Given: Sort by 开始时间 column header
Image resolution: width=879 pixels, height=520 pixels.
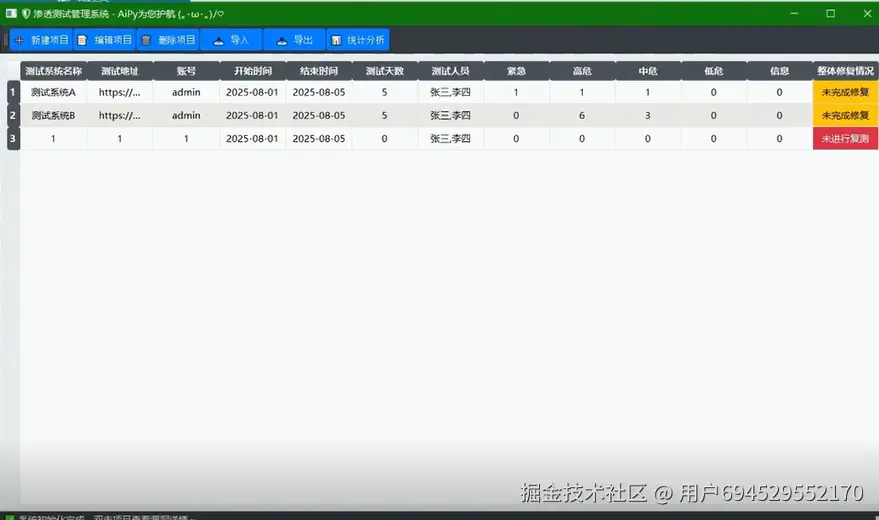Looking at the screenshot, I should click(252, 71).
